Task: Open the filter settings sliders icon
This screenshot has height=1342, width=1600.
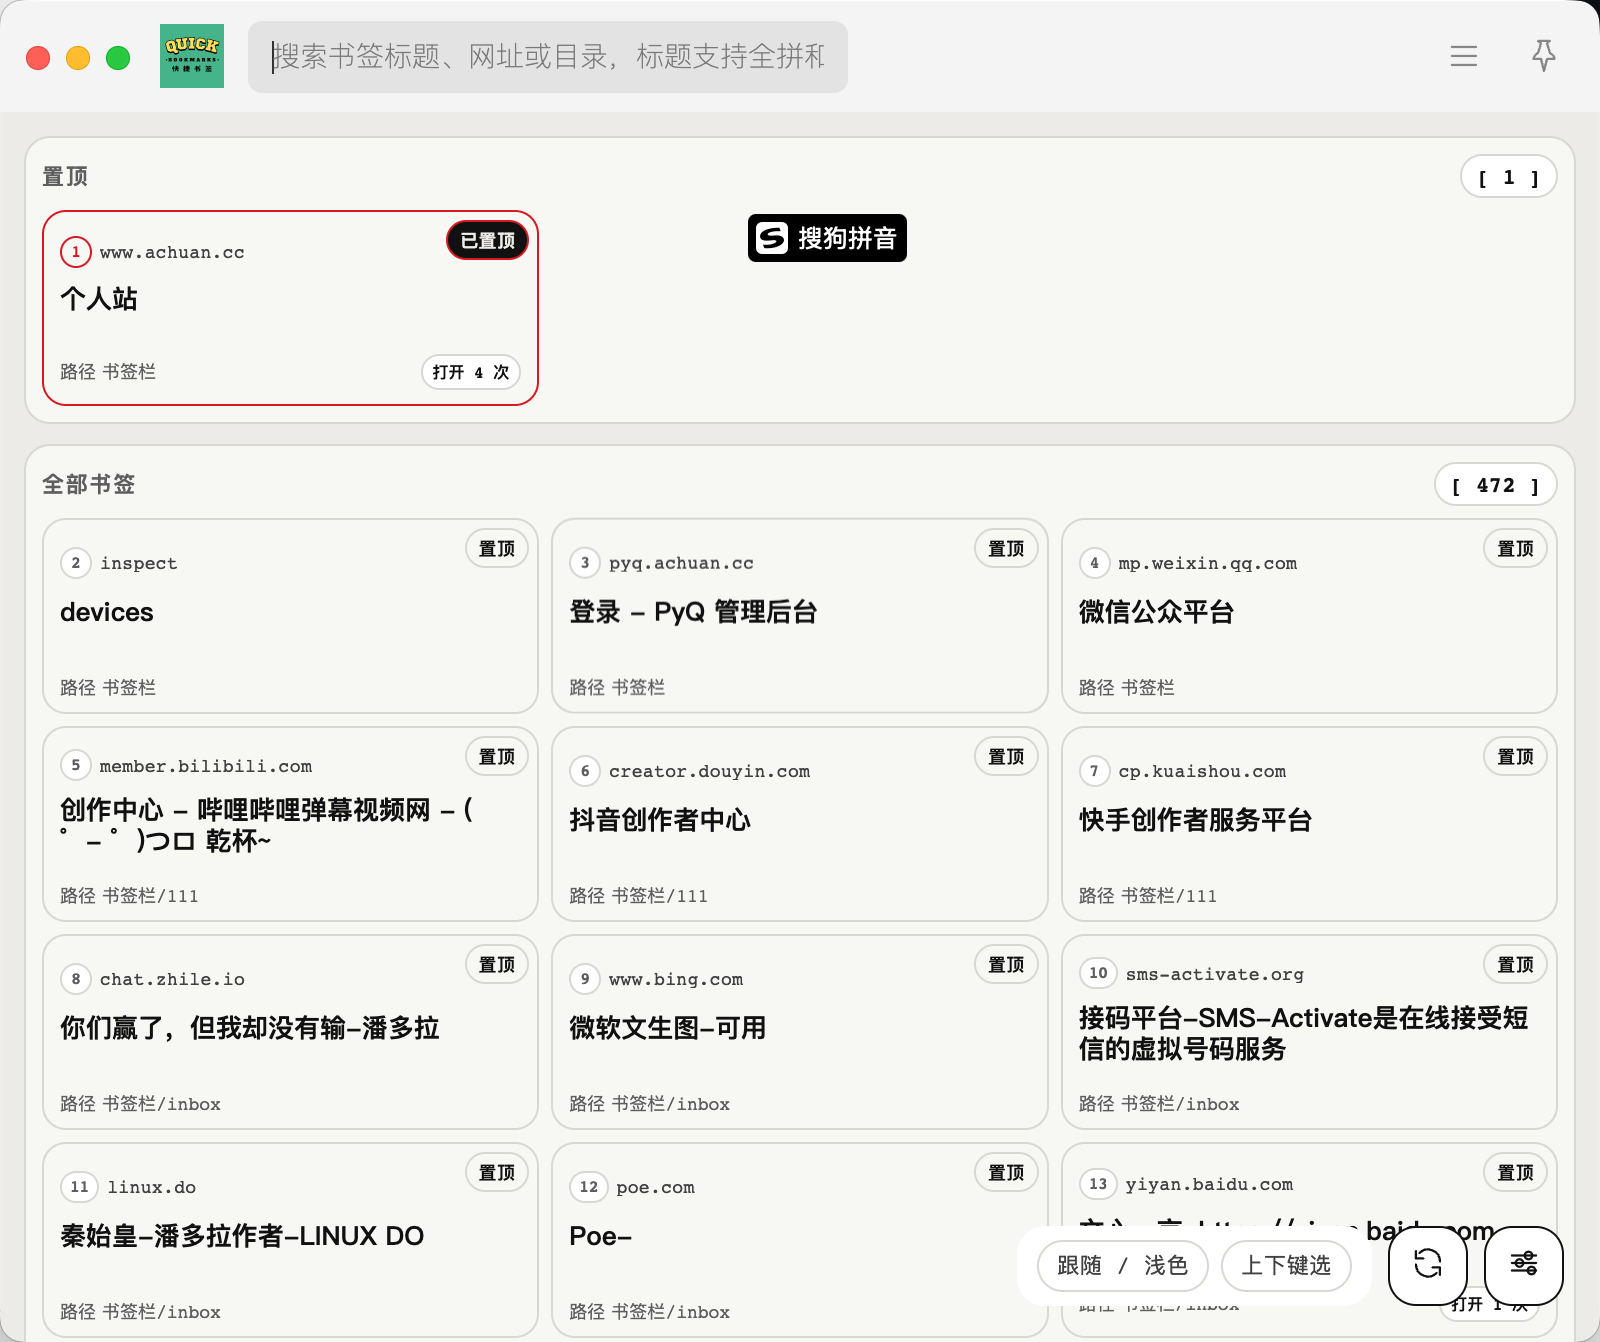Action: (x=1523, y=1264)
